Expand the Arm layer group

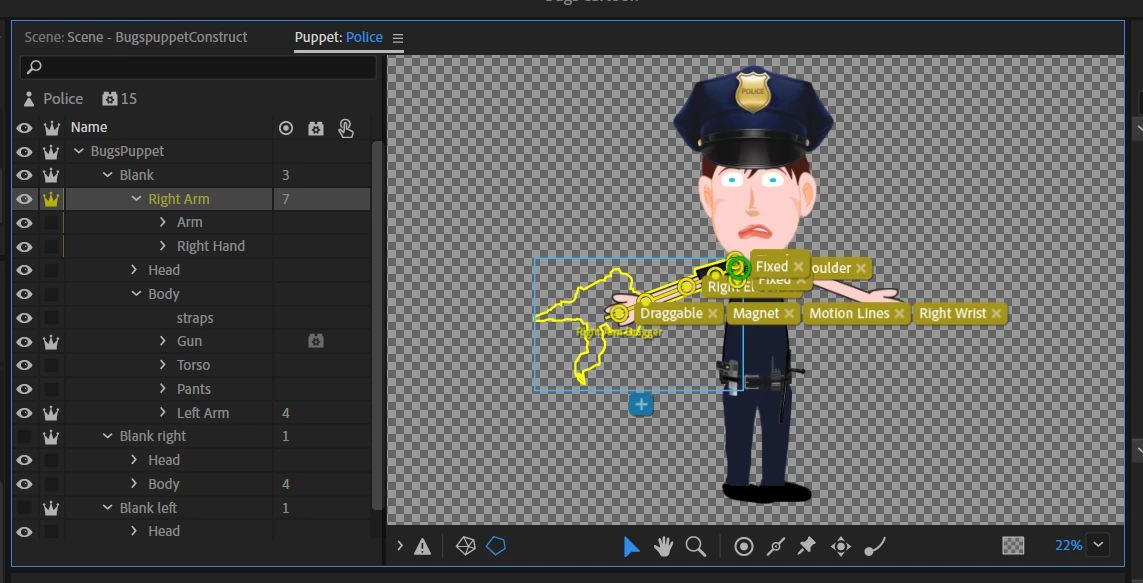(x=163, y=222)
